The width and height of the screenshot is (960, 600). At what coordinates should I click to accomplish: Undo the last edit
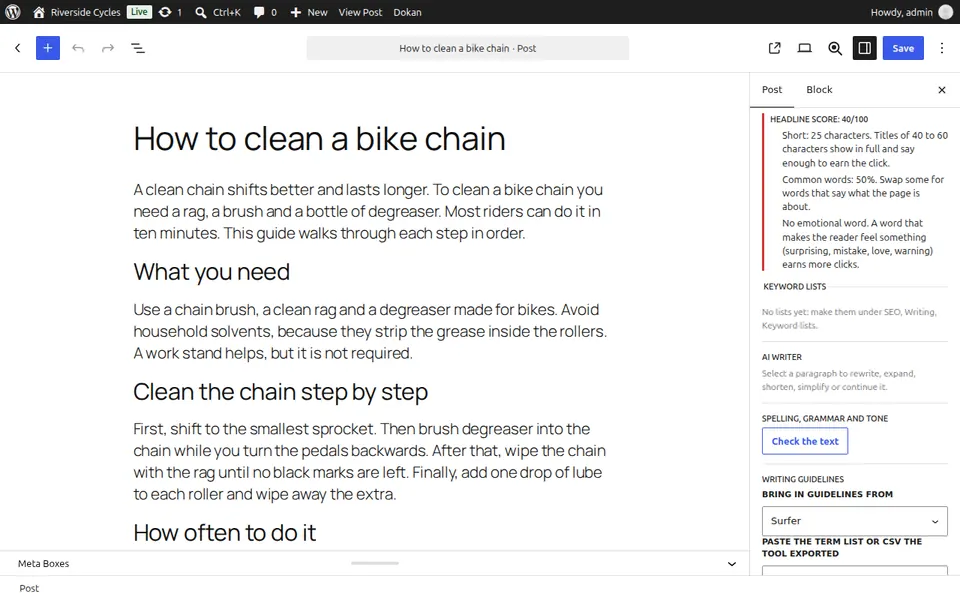78,48
